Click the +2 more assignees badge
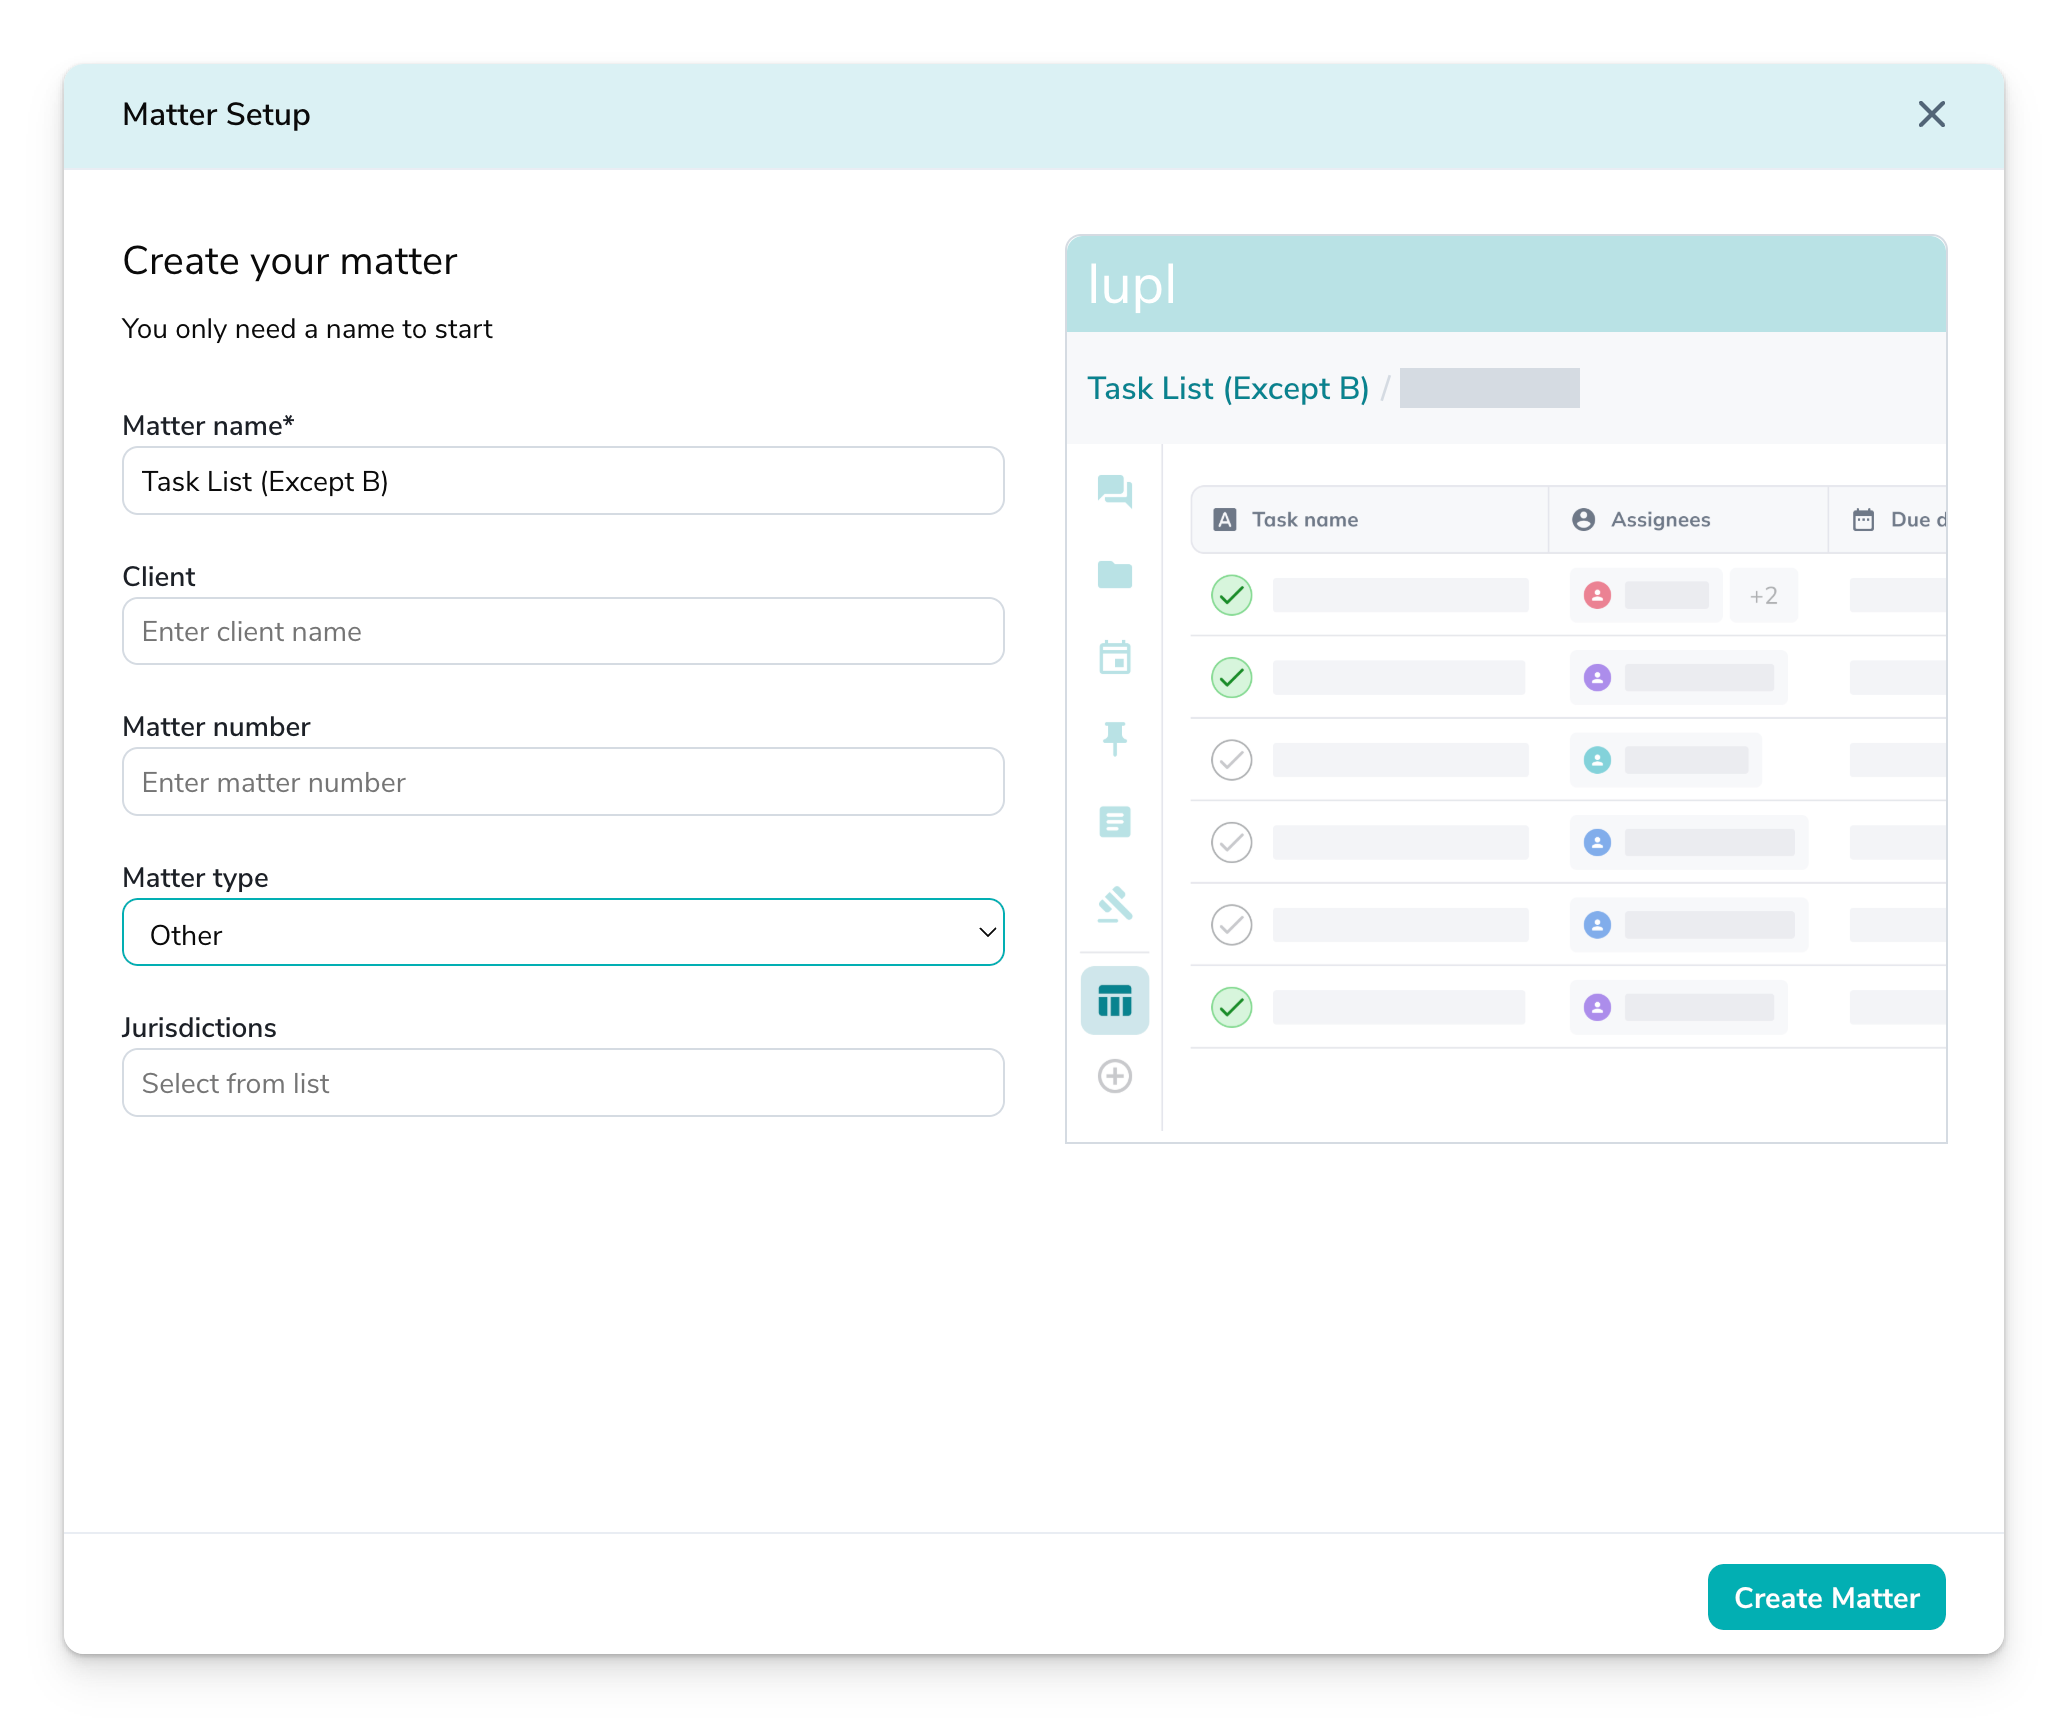The height and width of the screenshot is (1718, 2068). 1763,596
